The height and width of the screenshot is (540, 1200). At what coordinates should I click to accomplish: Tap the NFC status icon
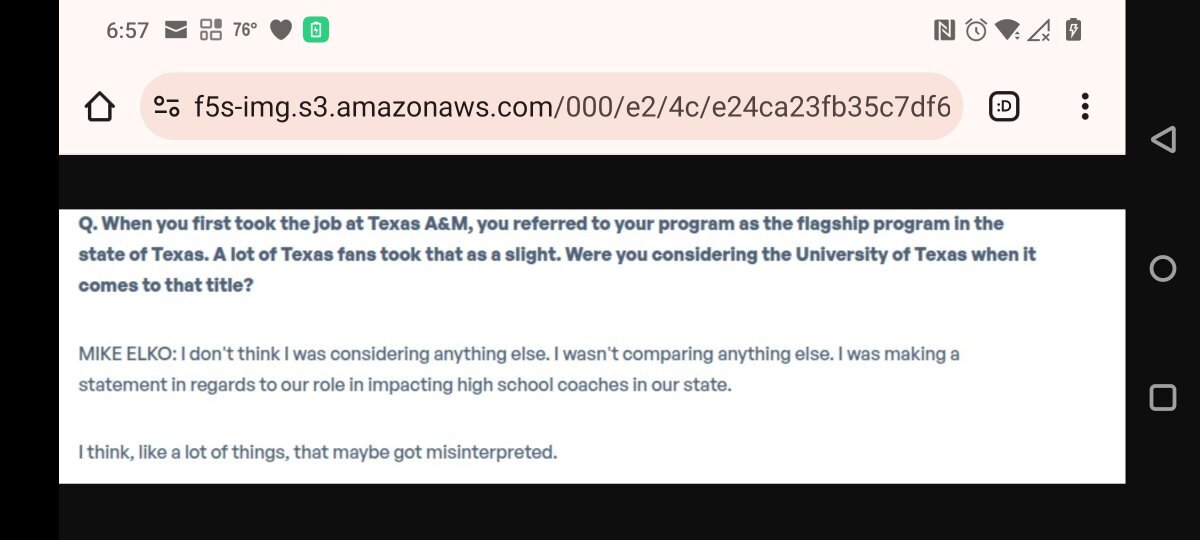tap(944, 30)
